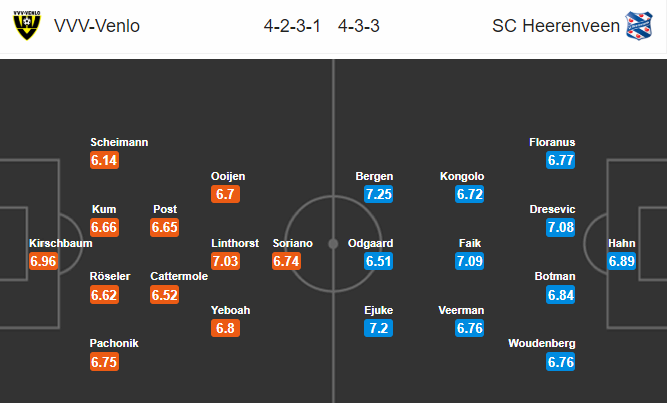This screenshot has width=667, height=403.
Task: Click Ejuke's 7.2 rating badge
Action: pos(379,328)
